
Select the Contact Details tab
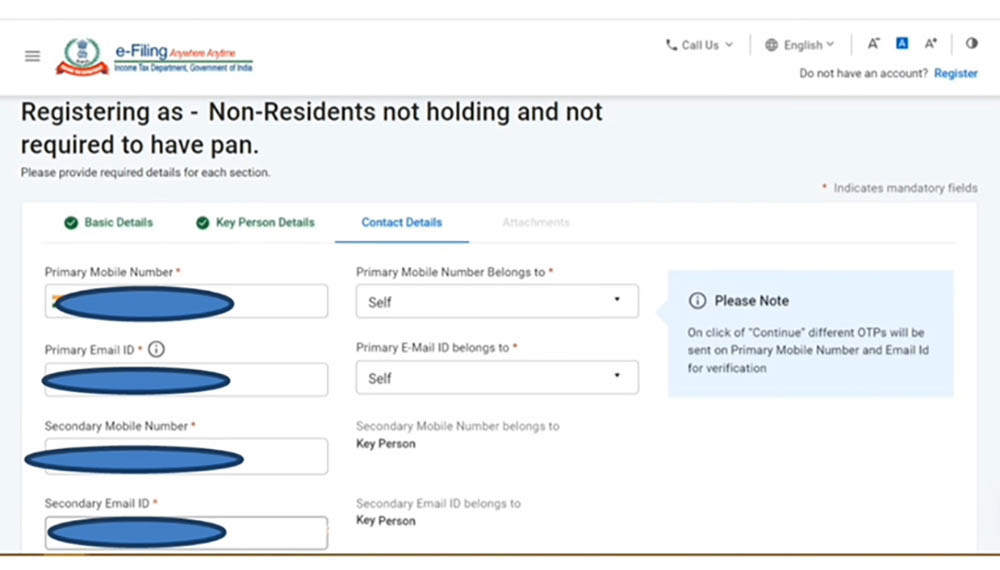[401, 222]
